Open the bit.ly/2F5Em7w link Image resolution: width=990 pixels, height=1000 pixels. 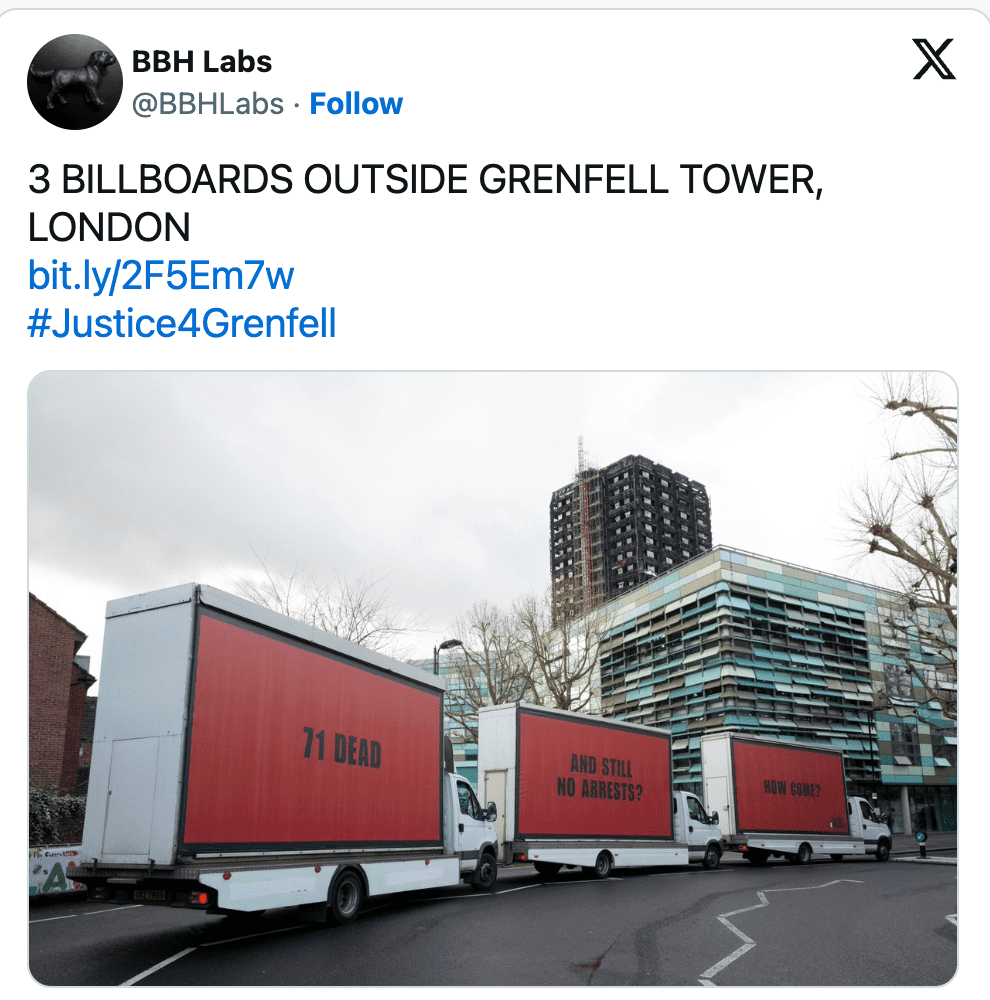point(161,276)
